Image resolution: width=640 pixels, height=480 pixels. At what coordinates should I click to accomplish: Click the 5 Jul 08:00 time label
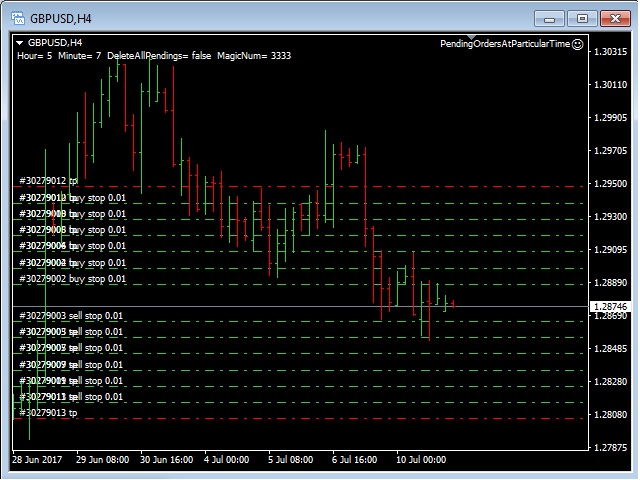290,461
